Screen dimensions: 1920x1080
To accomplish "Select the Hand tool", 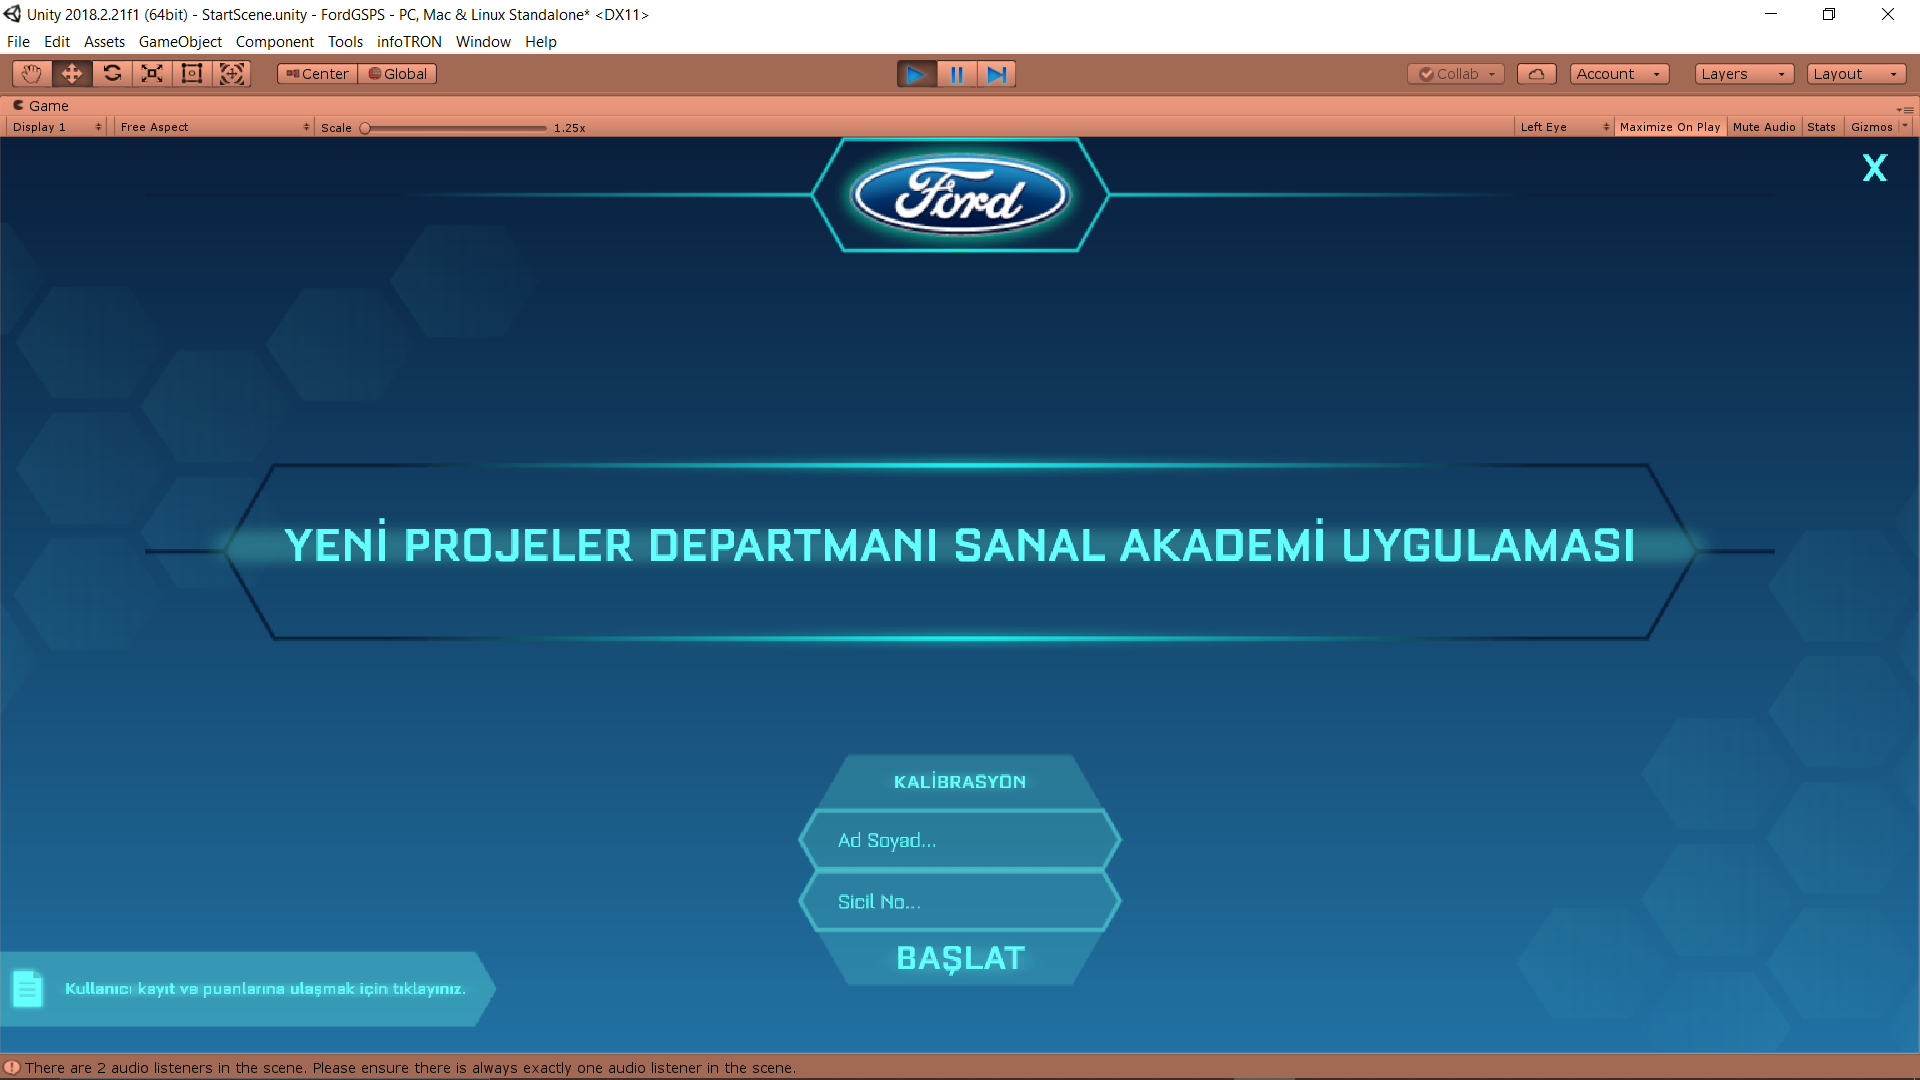I will [x=32, y=73].
